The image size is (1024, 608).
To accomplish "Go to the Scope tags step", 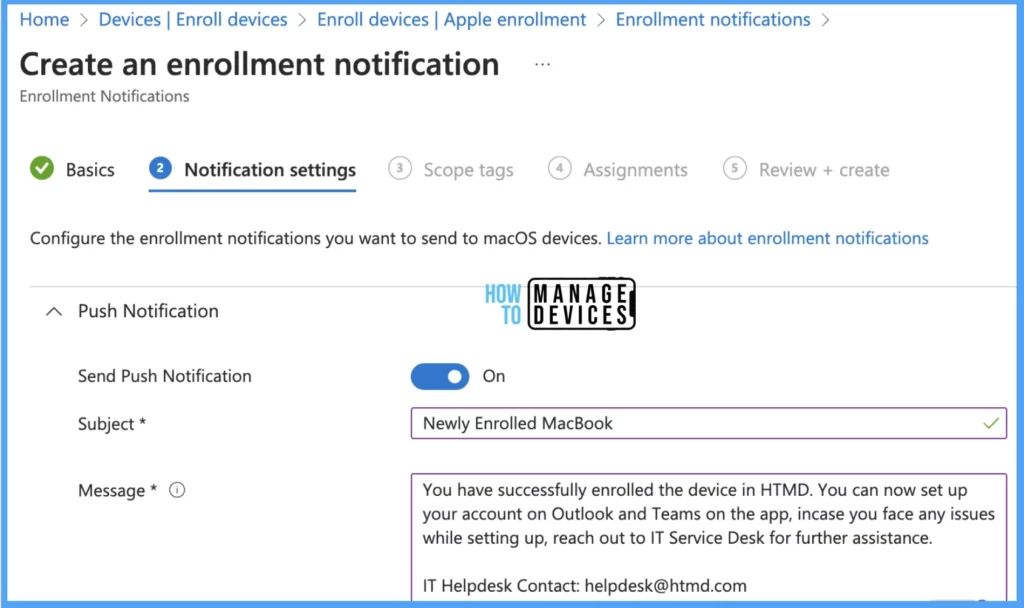I will 468,170.
